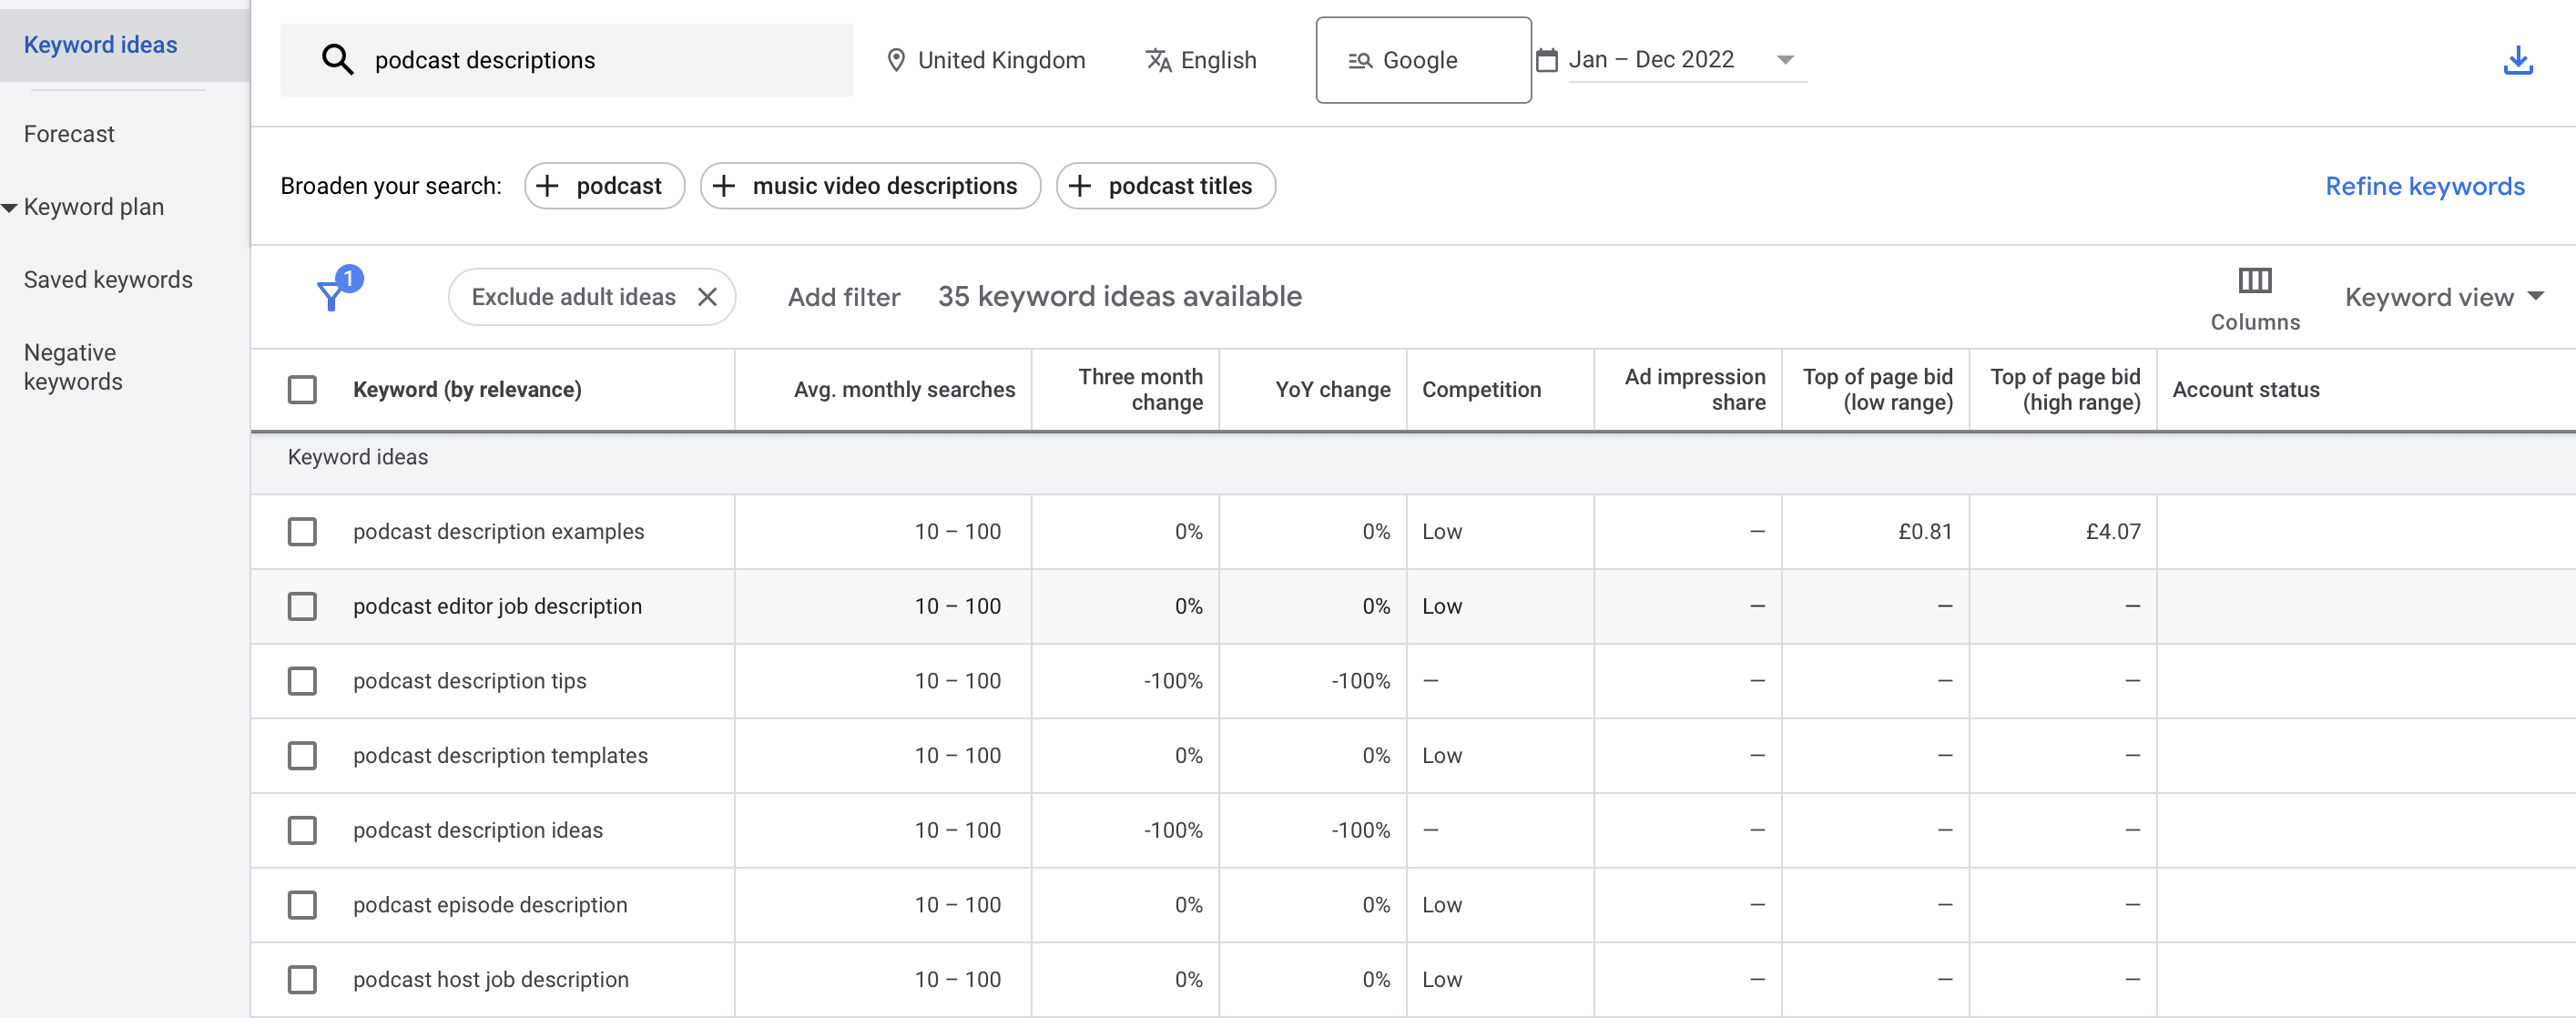Click the search magnifier in the keyword field

[x=338, y=59]
